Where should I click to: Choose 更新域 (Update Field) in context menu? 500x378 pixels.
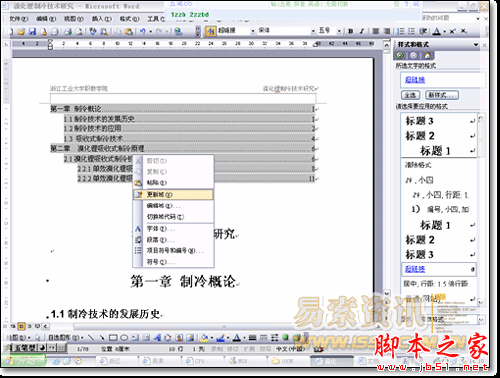[x=173, y=195]
